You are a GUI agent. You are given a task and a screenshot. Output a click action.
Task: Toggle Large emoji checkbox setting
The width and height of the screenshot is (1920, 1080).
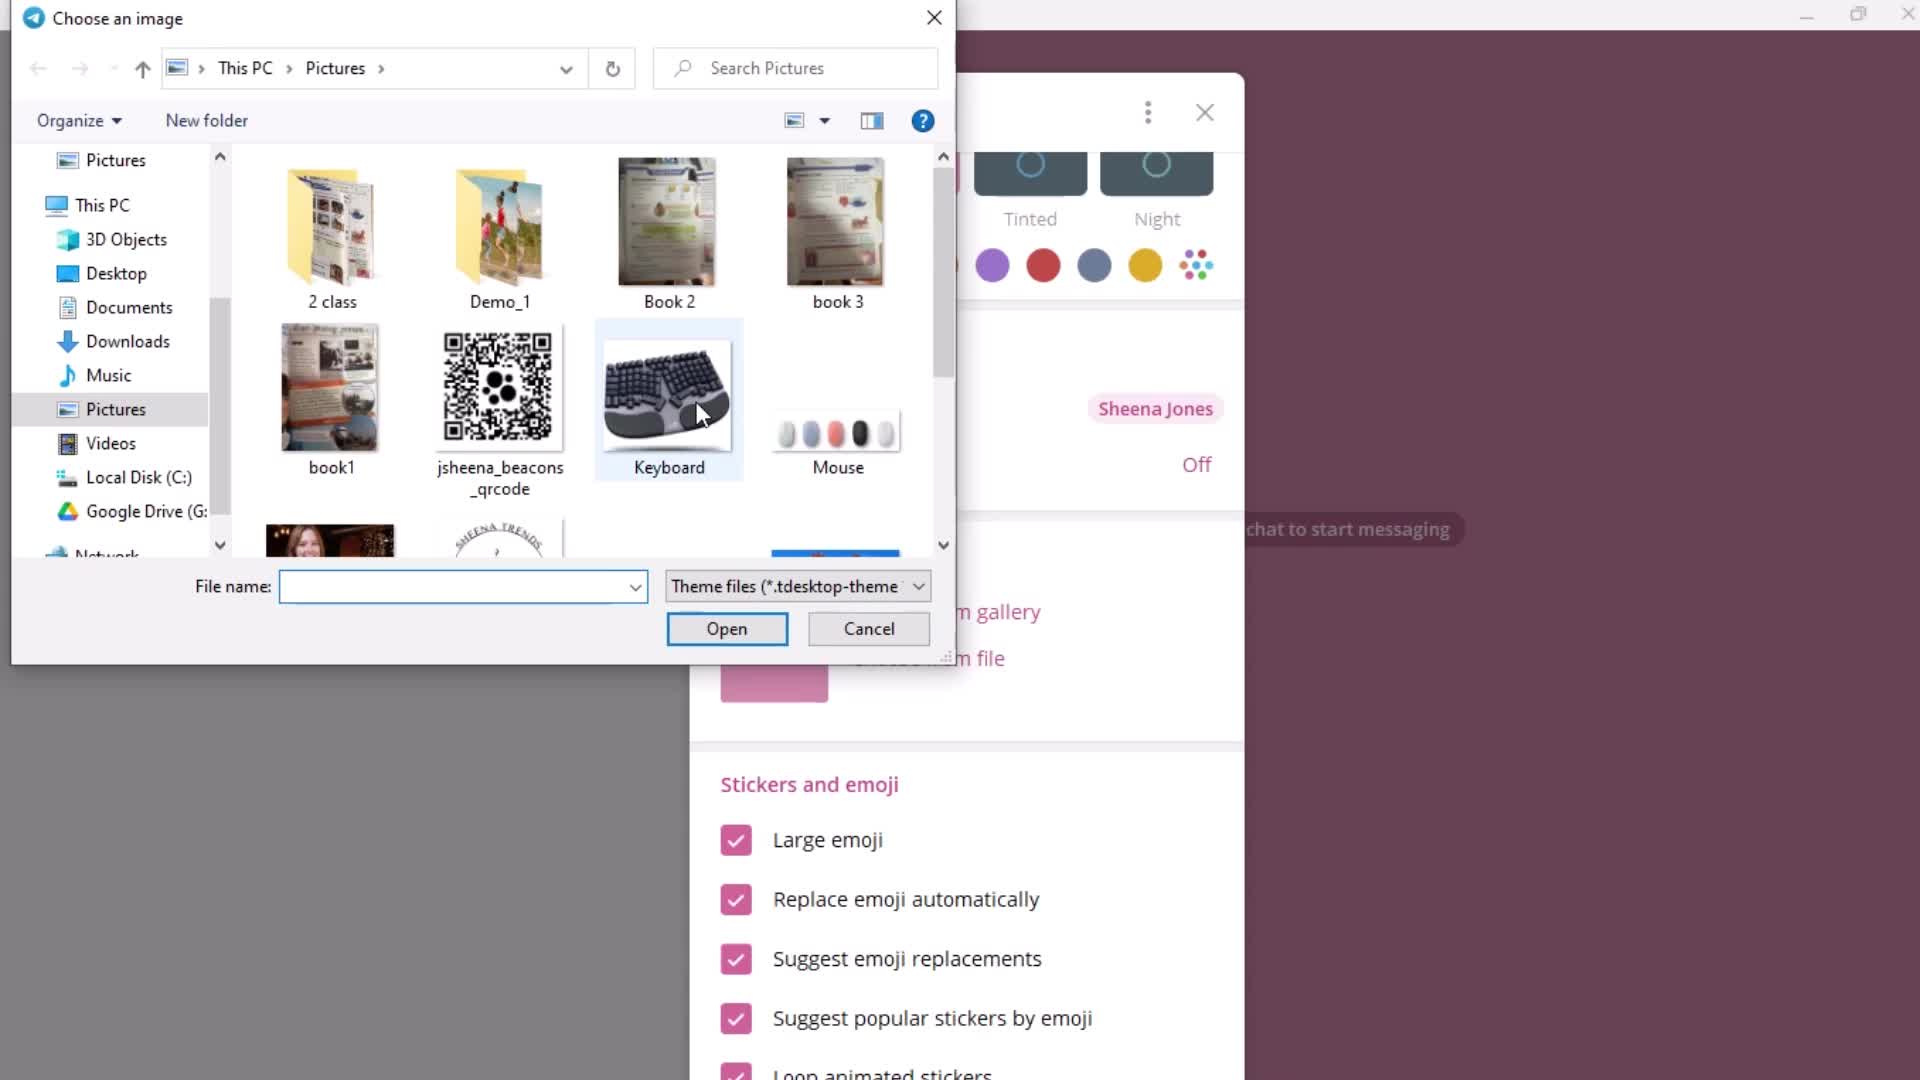pyautogui.click(x=736, y=840)
